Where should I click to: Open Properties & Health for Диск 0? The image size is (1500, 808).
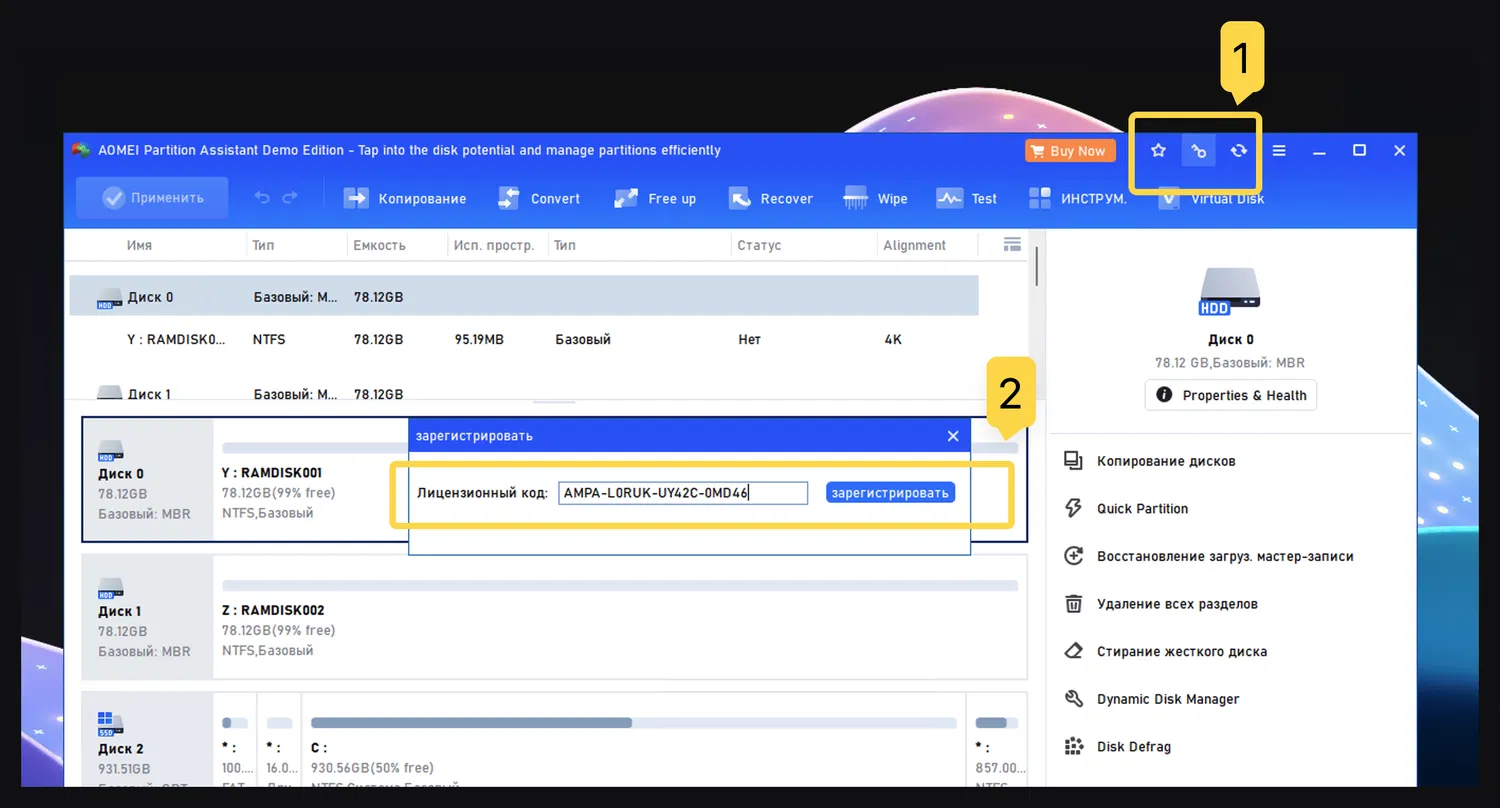(1230, 395)
